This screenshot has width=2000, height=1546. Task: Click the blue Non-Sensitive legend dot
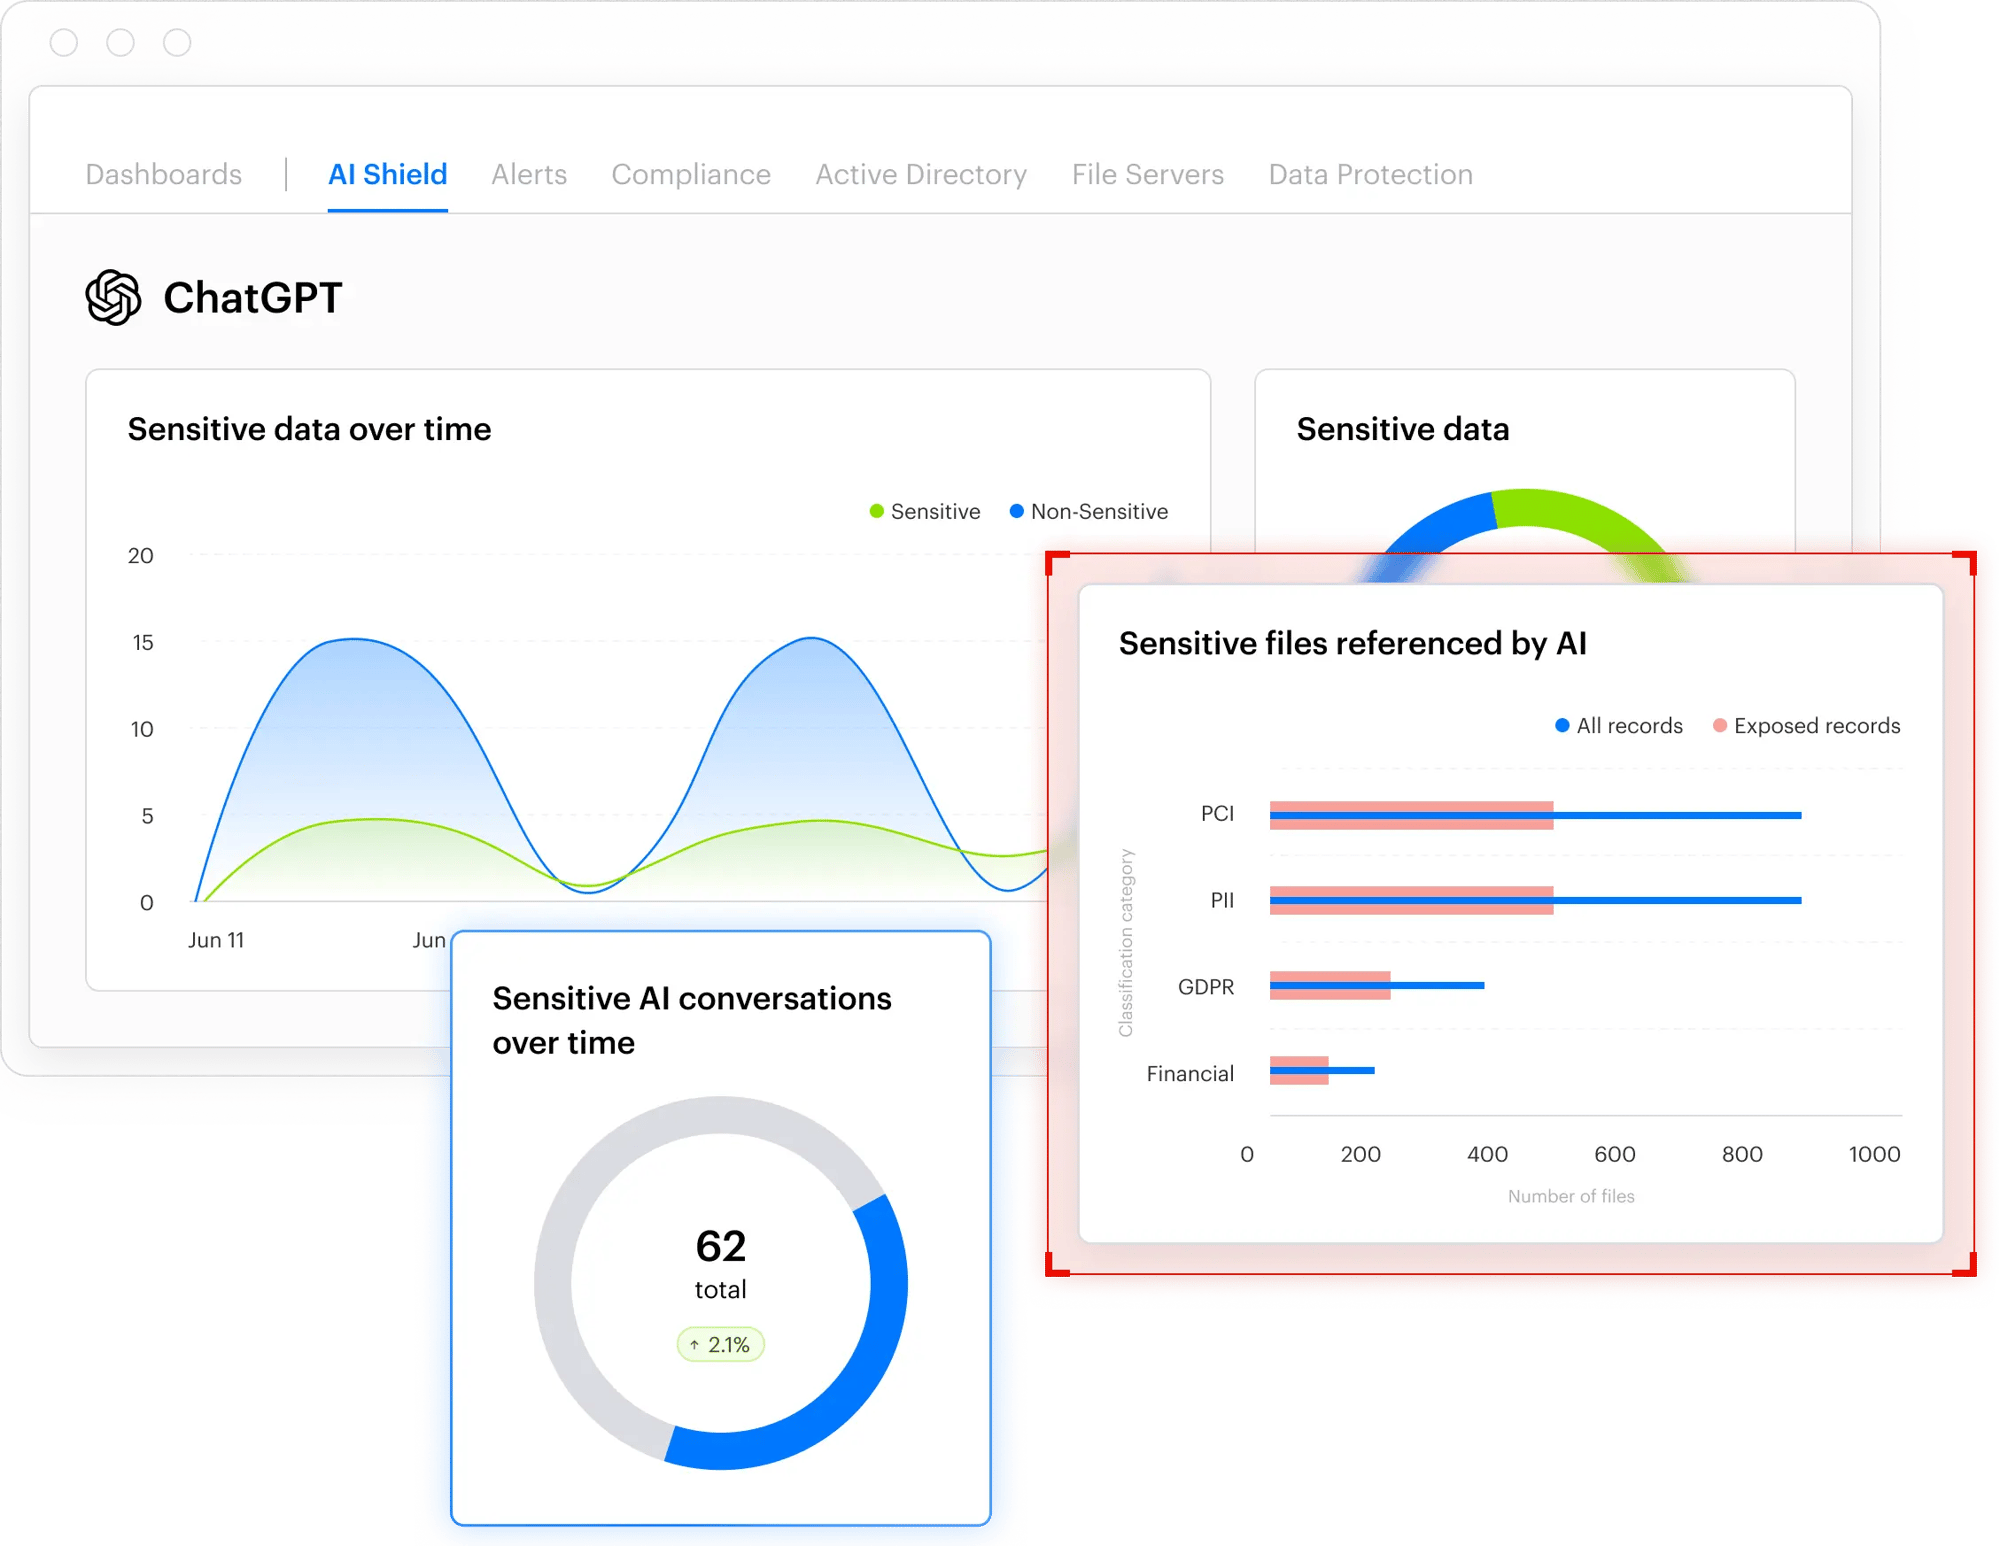click(x=1016, y=511)
